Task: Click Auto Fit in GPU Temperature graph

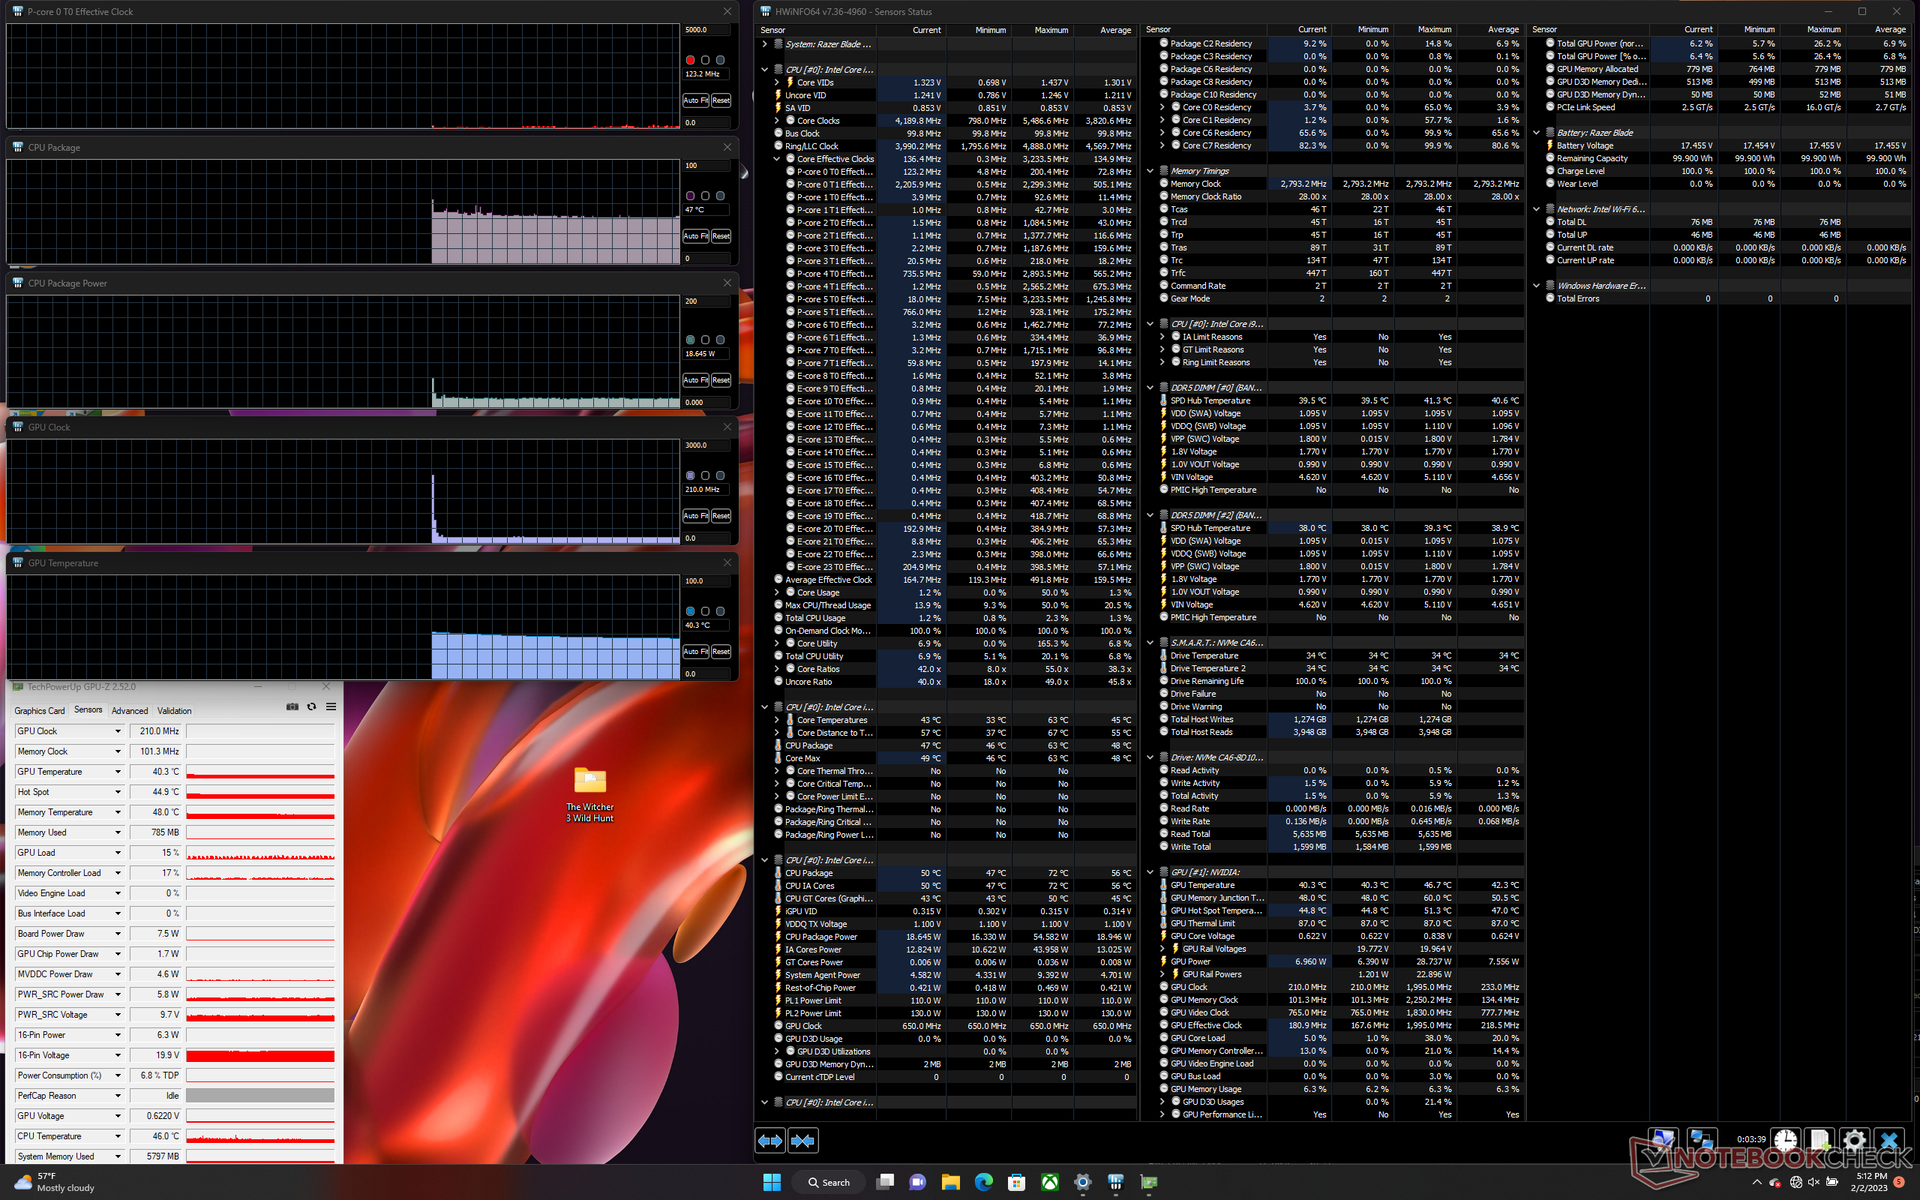Action: (696, 652)
